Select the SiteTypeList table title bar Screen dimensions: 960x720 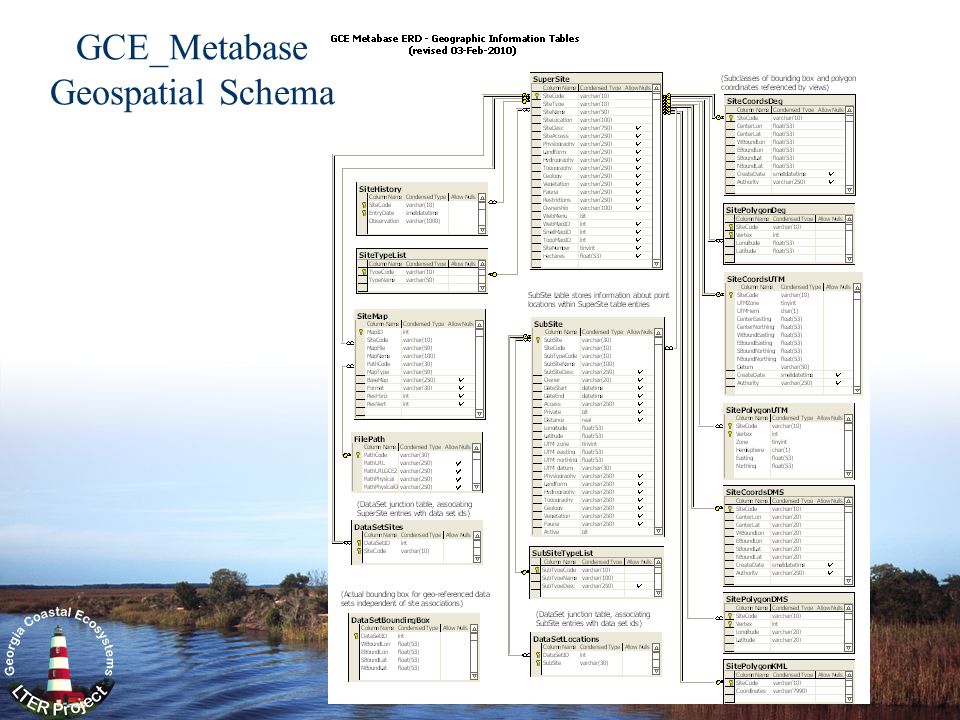422,255
